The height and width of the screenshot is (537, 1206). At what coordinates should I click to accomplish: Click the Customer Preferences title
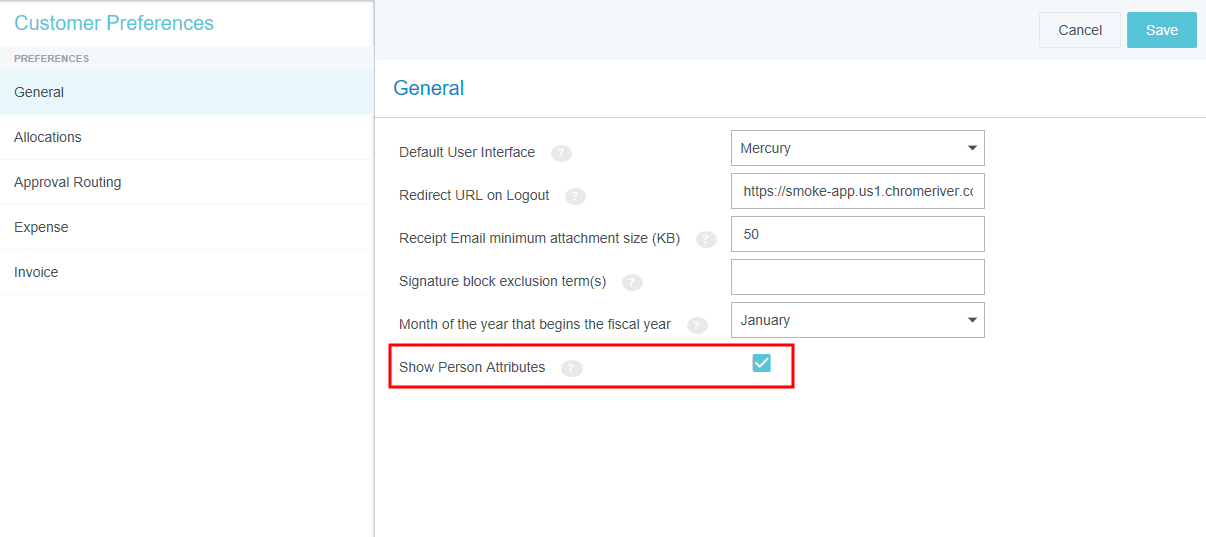tap(114, 23)
